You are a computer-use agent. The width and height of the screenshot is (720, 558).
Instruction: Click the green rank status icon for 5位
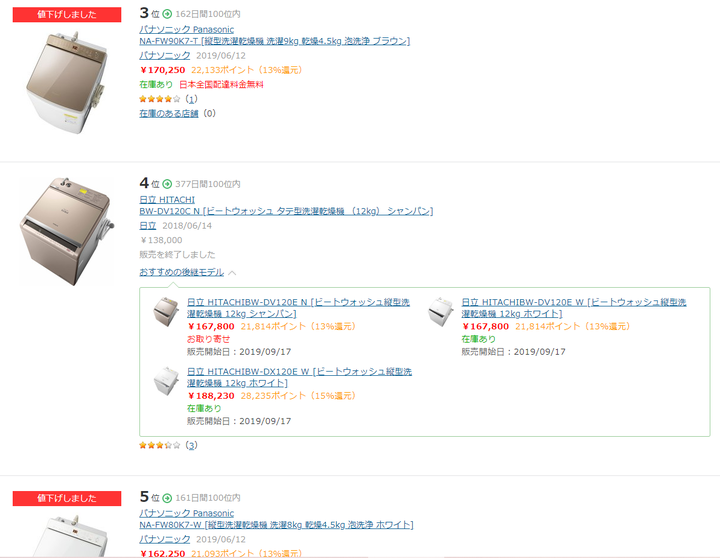coord(167,498)
